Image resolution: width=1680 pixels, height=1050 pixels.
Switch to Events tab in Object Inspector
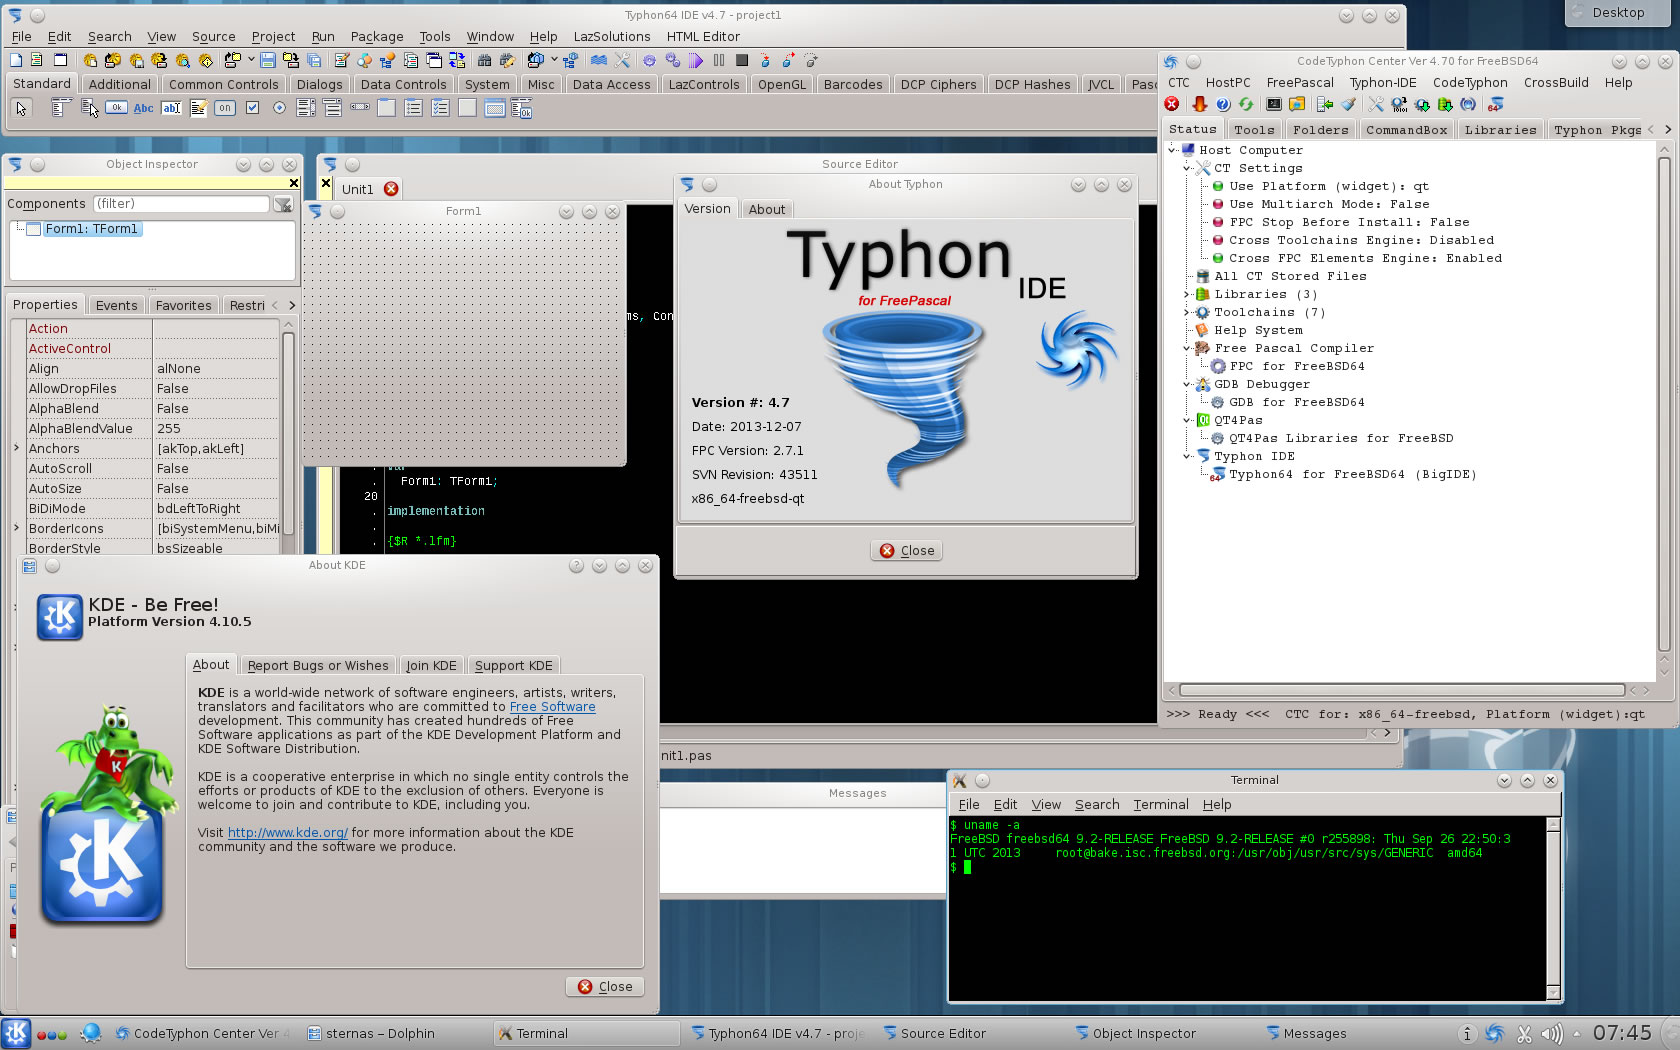click(116, 305)
